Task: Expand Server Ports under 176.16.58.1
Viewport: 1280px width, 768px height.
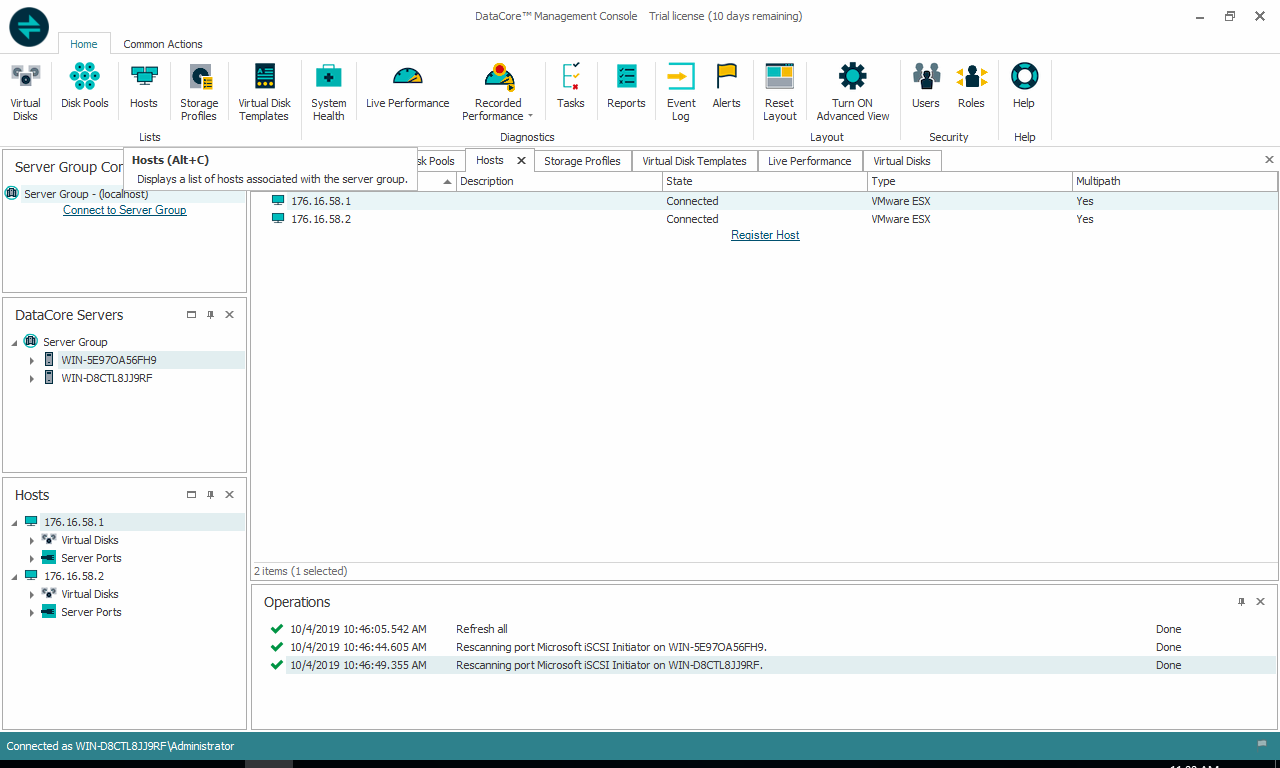Action: tap(32, 558)
